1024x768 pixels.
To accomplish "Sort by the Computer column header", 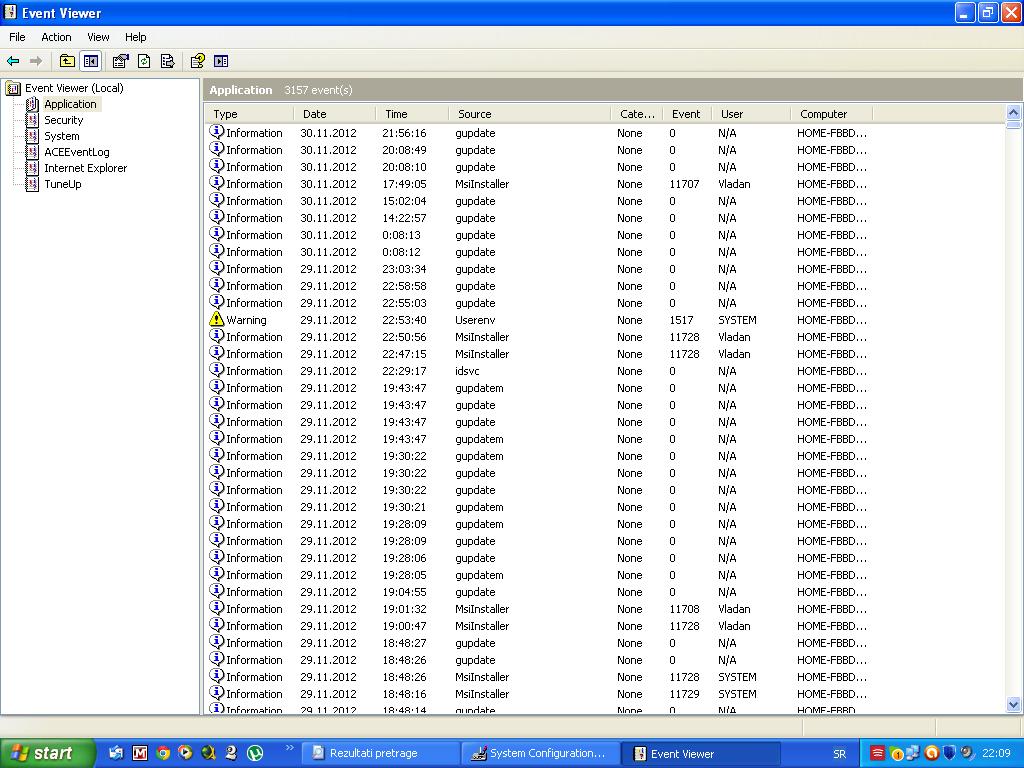I will [x=831, y=114].
